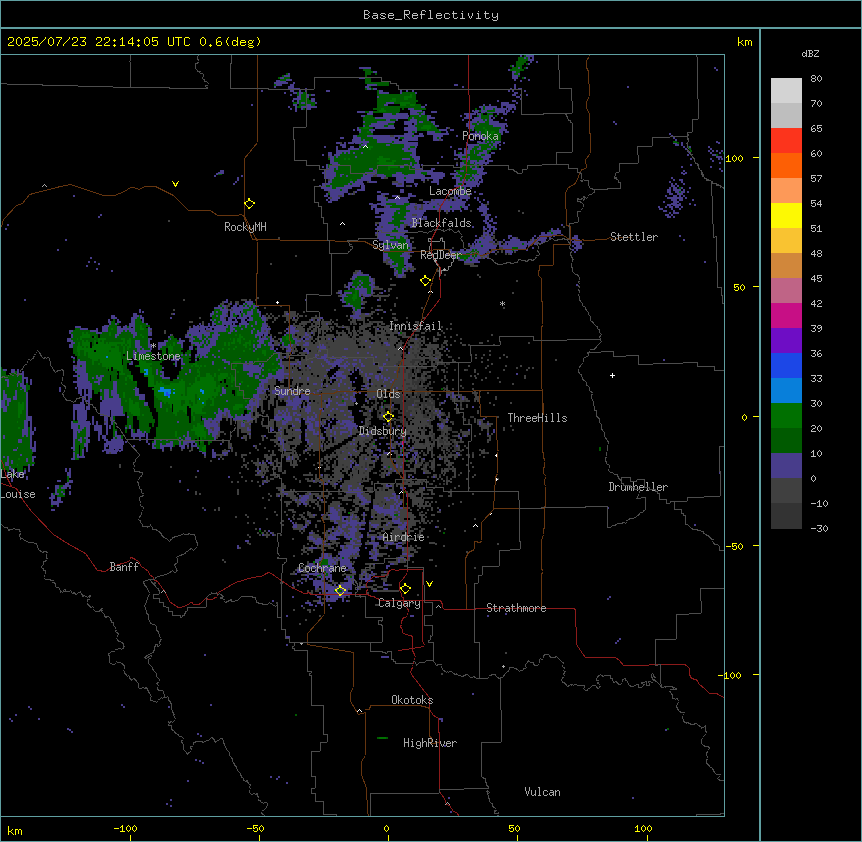Select the -10 value in the dBZ legend
This screenshot has height=842, width=862.
coord(819,503)
